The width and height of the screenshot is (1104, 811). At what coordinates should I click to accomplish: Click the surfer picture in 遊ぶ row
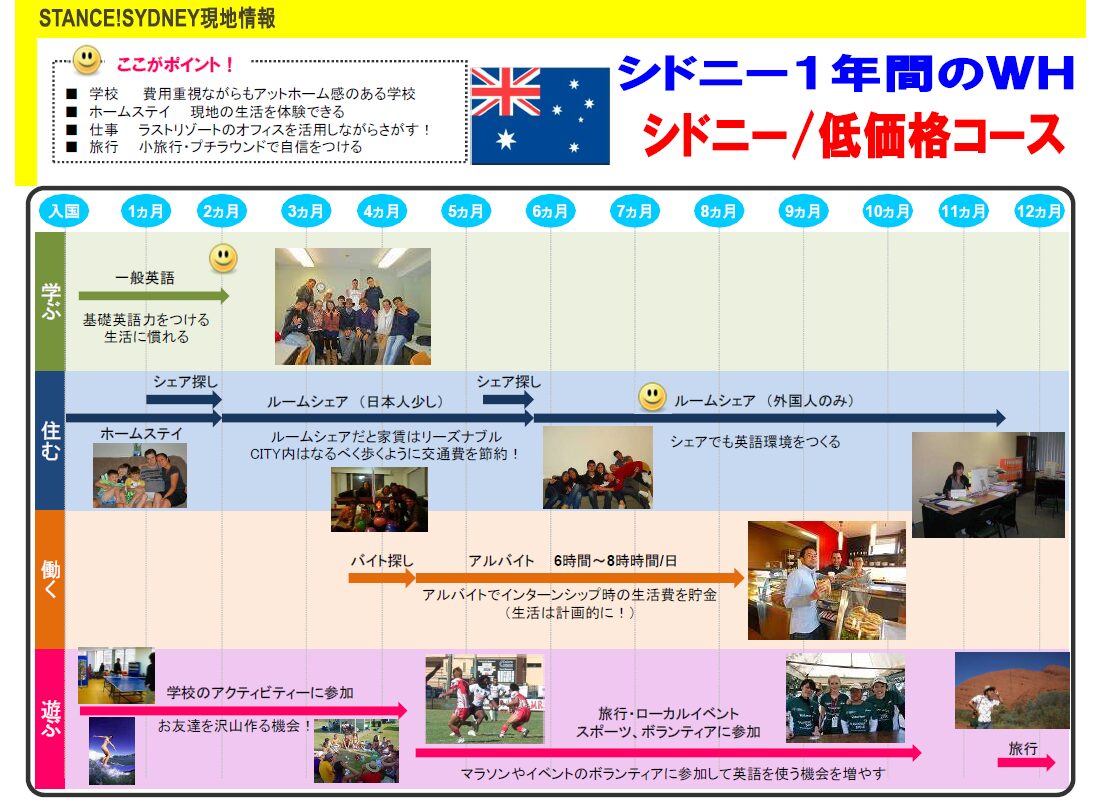pos(111,751)
